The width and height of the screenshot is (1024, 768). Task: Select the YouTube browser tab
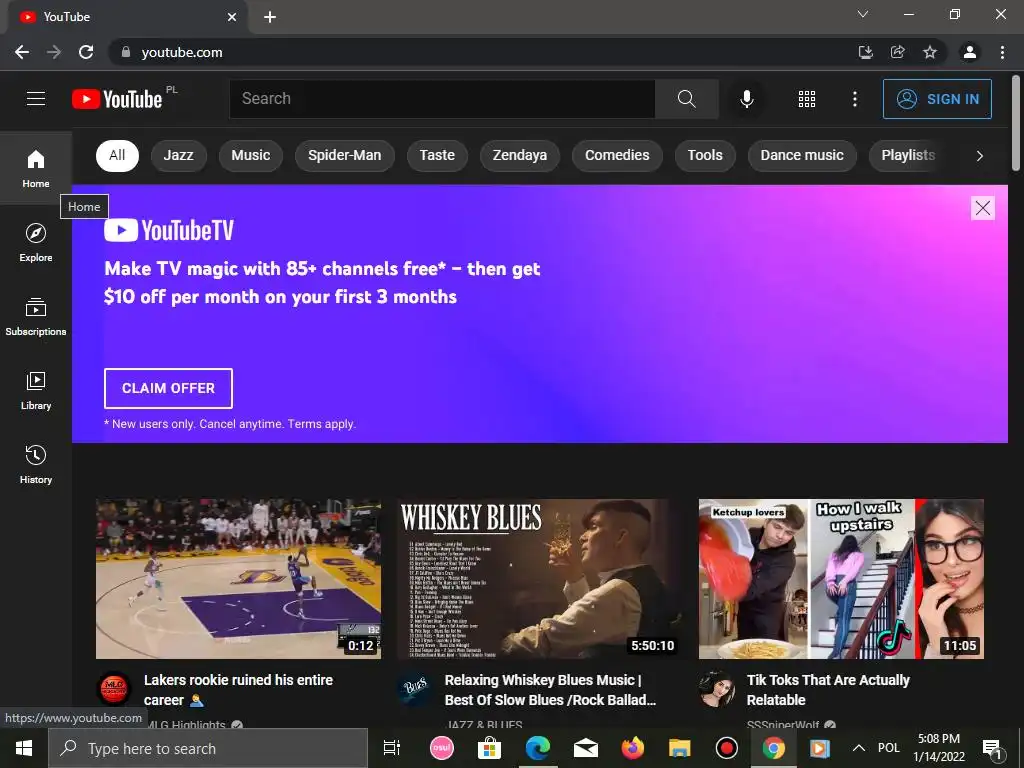tap(128, 17)
